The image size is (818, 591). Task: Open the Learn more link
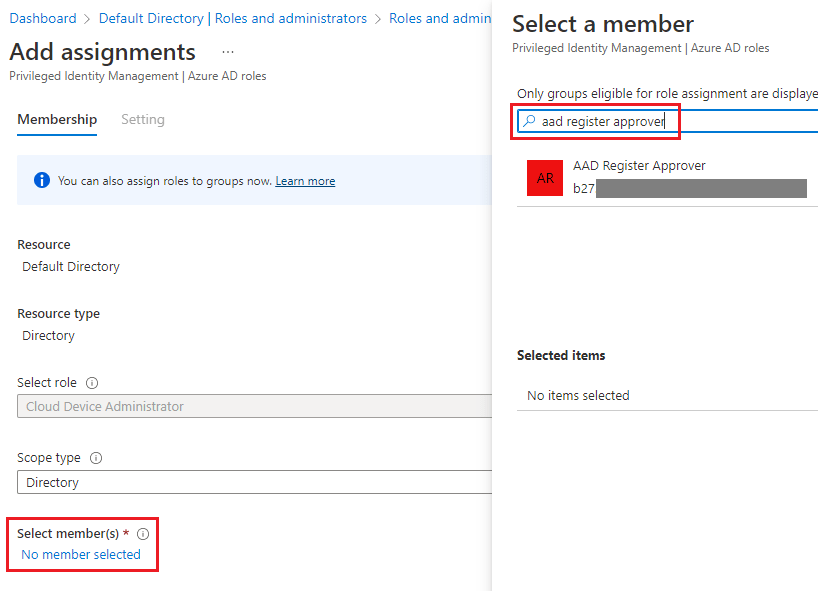(305, 181)
